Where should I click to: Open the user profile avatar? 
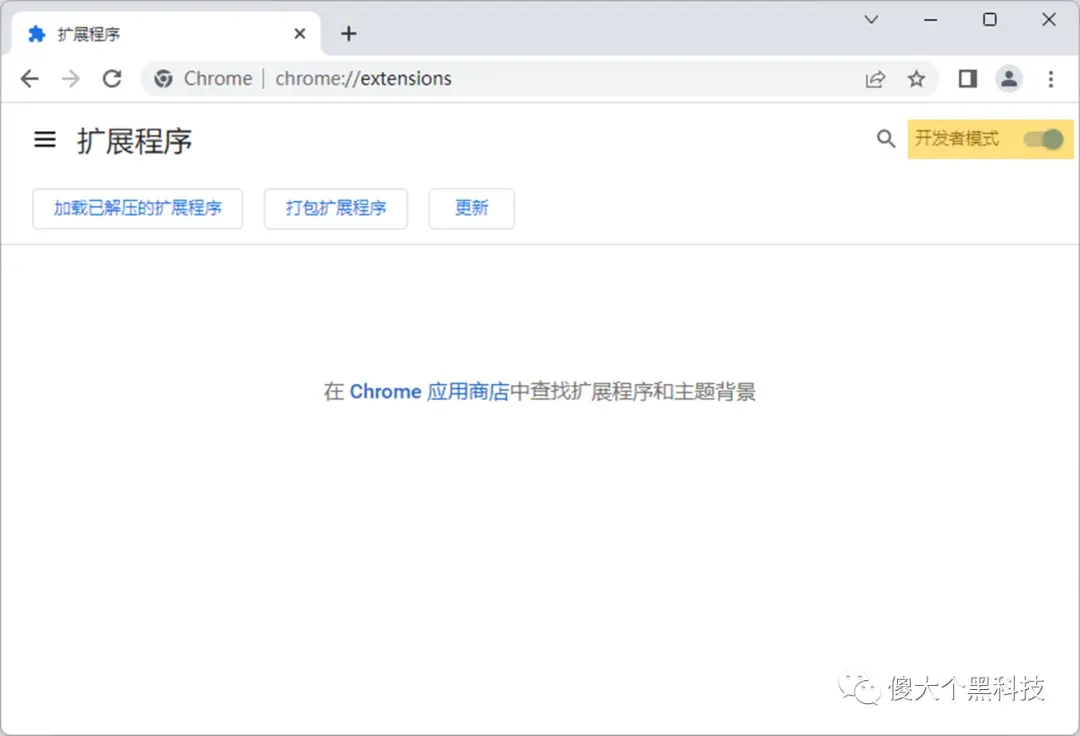[x=1009, y=79]
